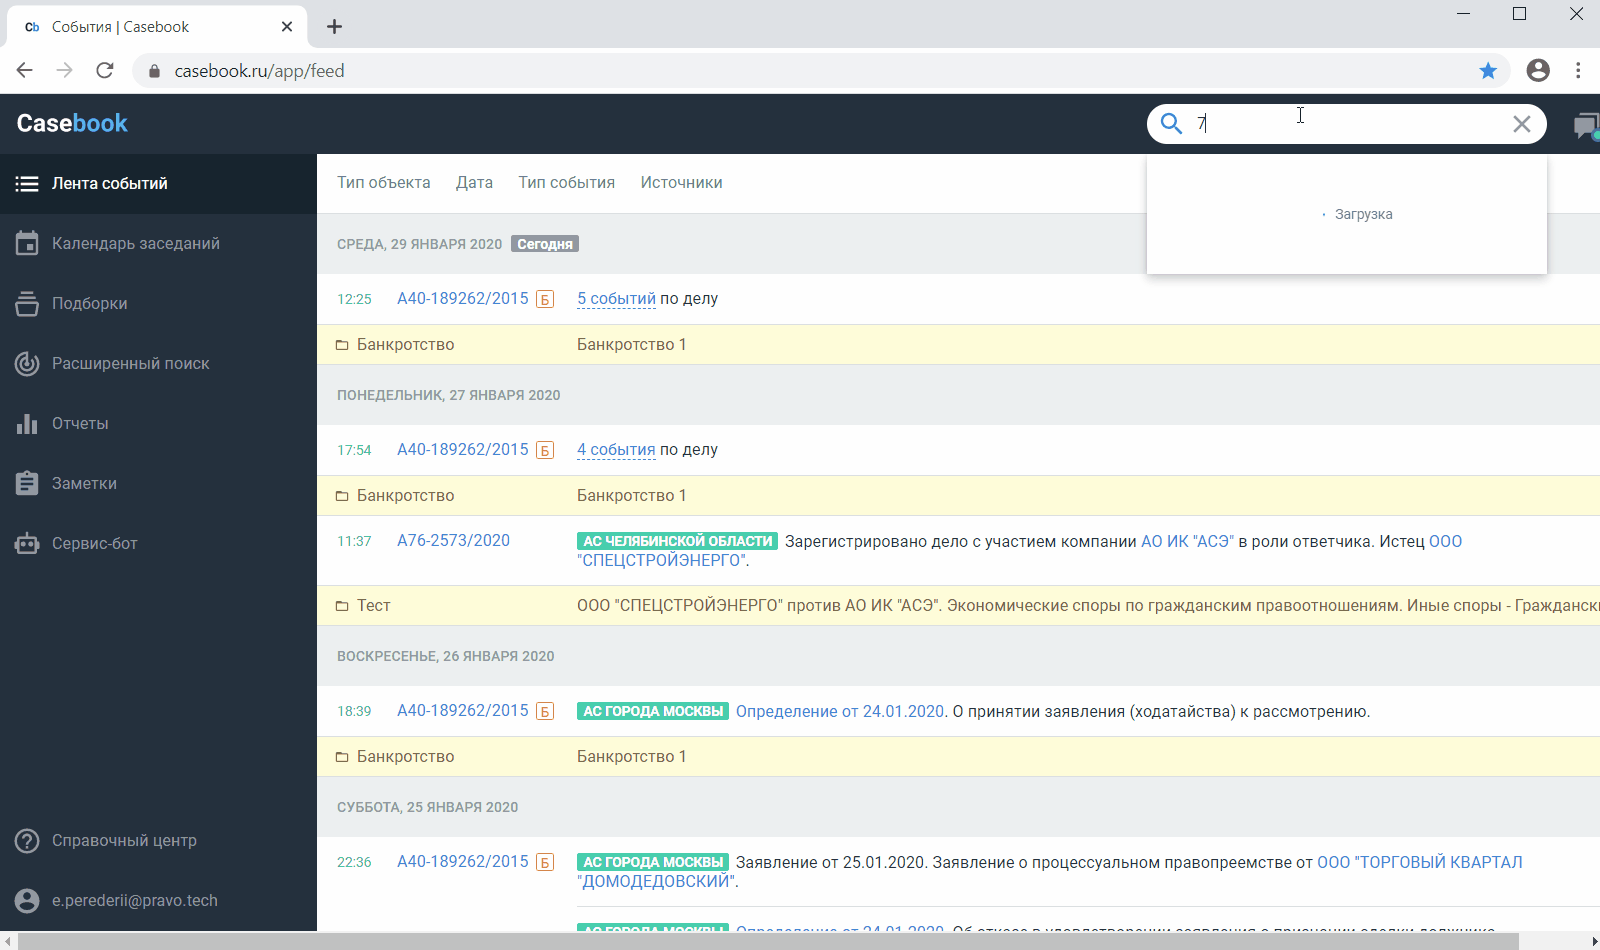Go to Расширенный поиск
This screenshot has height=950, width=1600.
pos(130,364)
